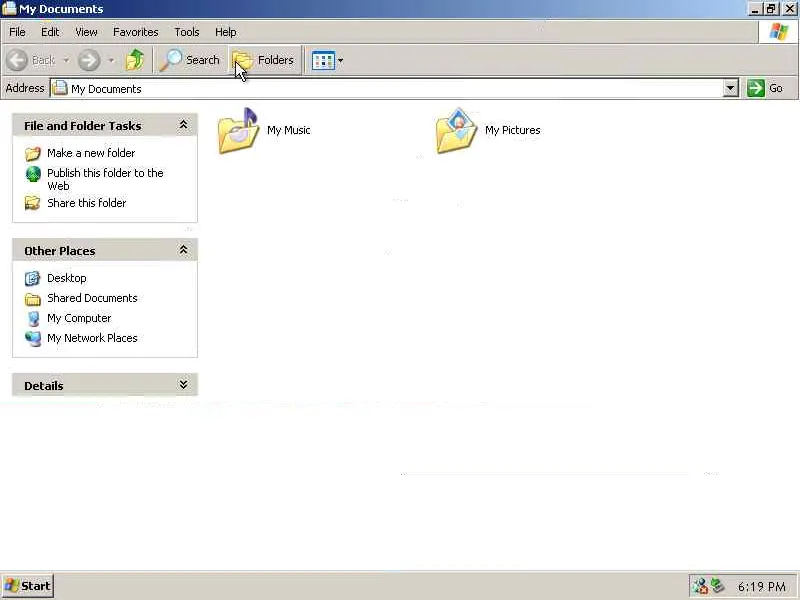The image size is (800, 600).
Task: Click the Shared Documents folder icon
Action: point(33,299)
